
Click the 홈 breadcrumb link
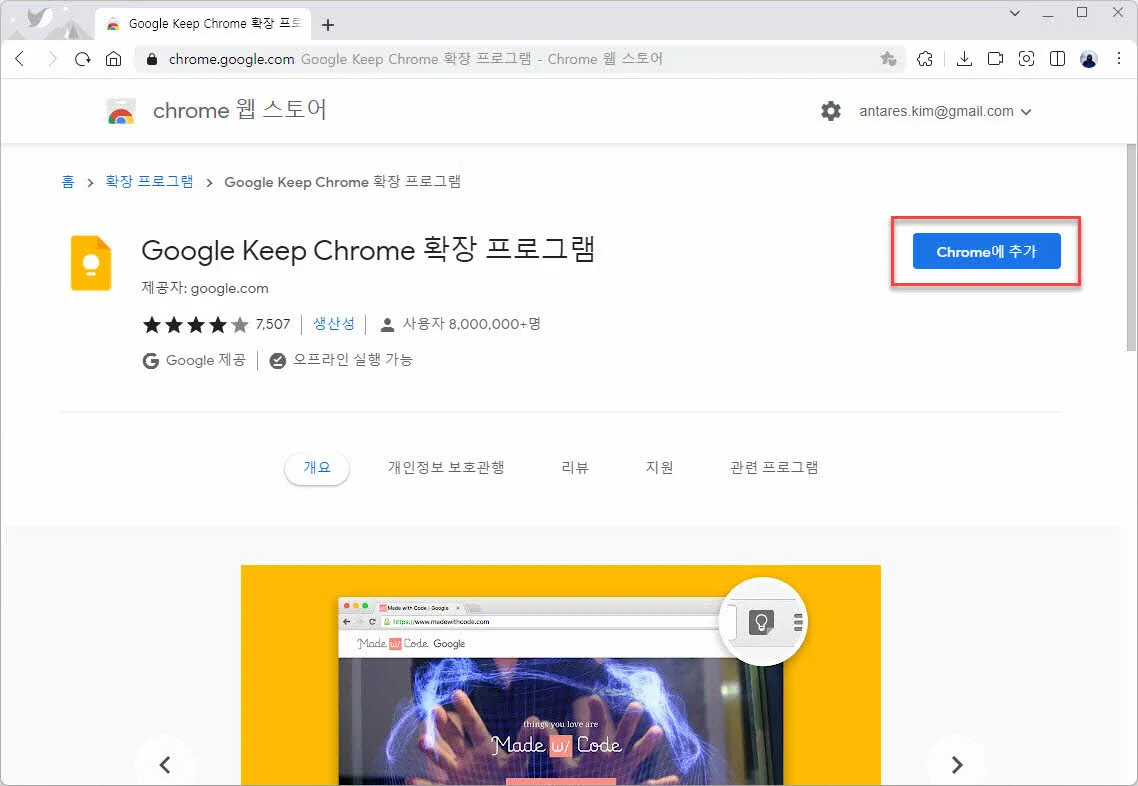pos(67,181)
